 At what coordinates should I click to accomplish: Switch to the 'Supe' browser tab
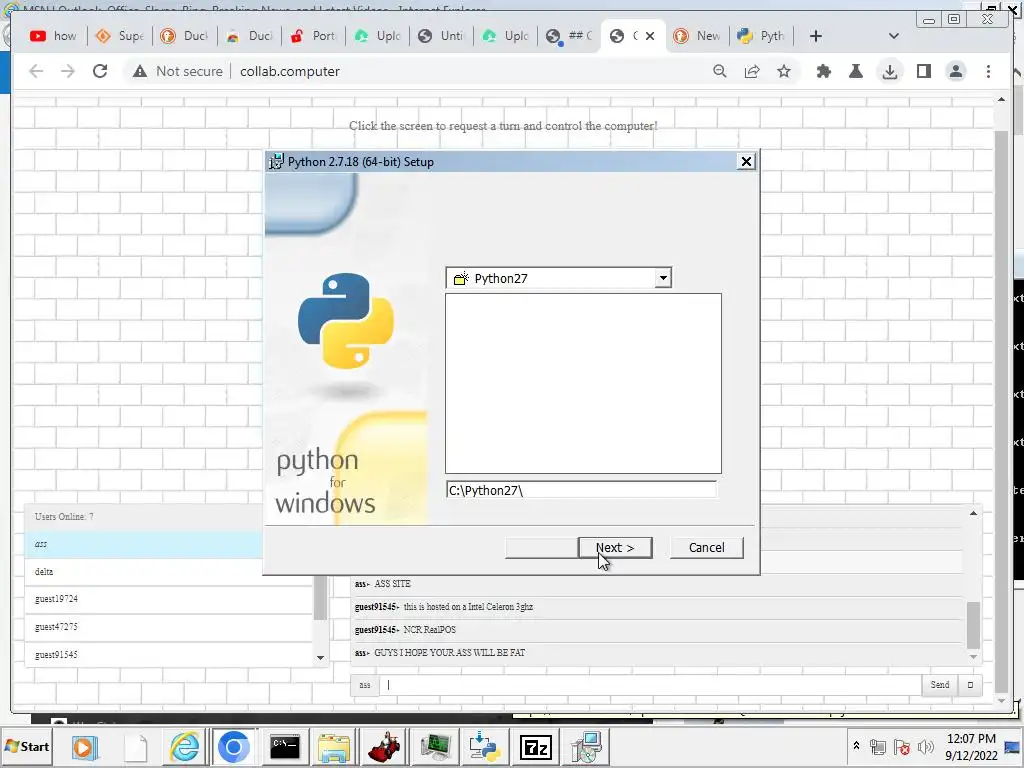[x=120, y=36]
